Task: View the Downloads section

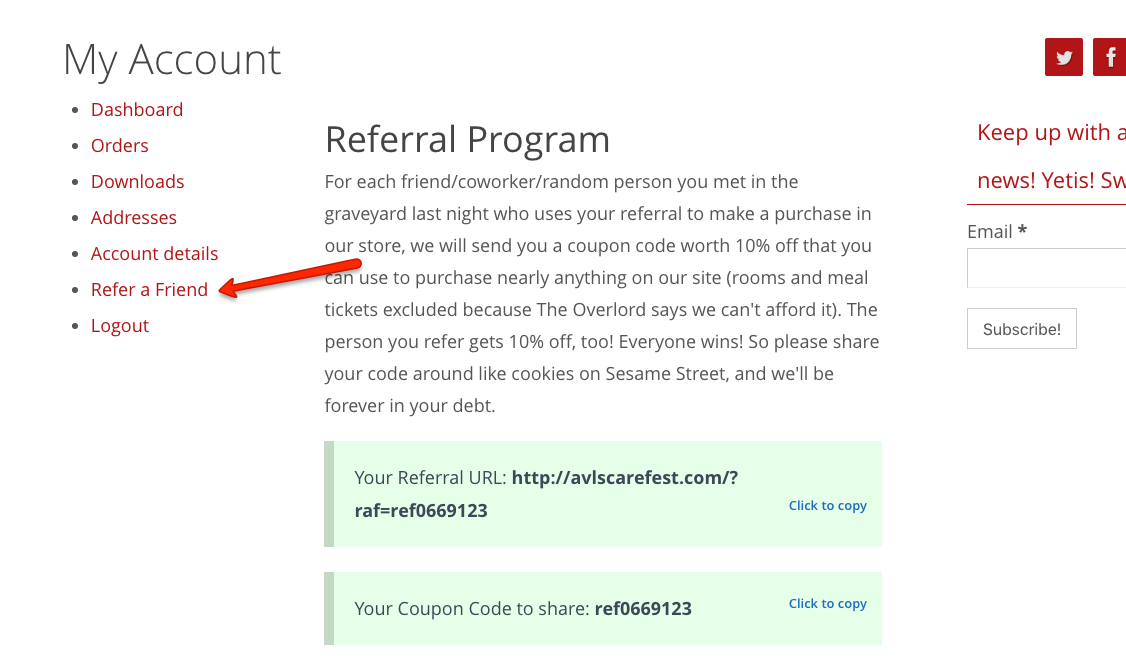Action: pyautogui.click(x=137, y=181)
